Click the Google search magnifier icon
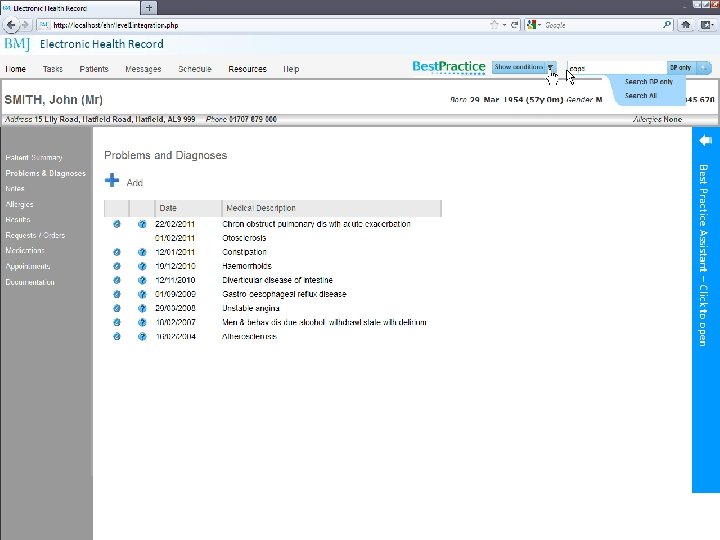 (x=667, y=25)
